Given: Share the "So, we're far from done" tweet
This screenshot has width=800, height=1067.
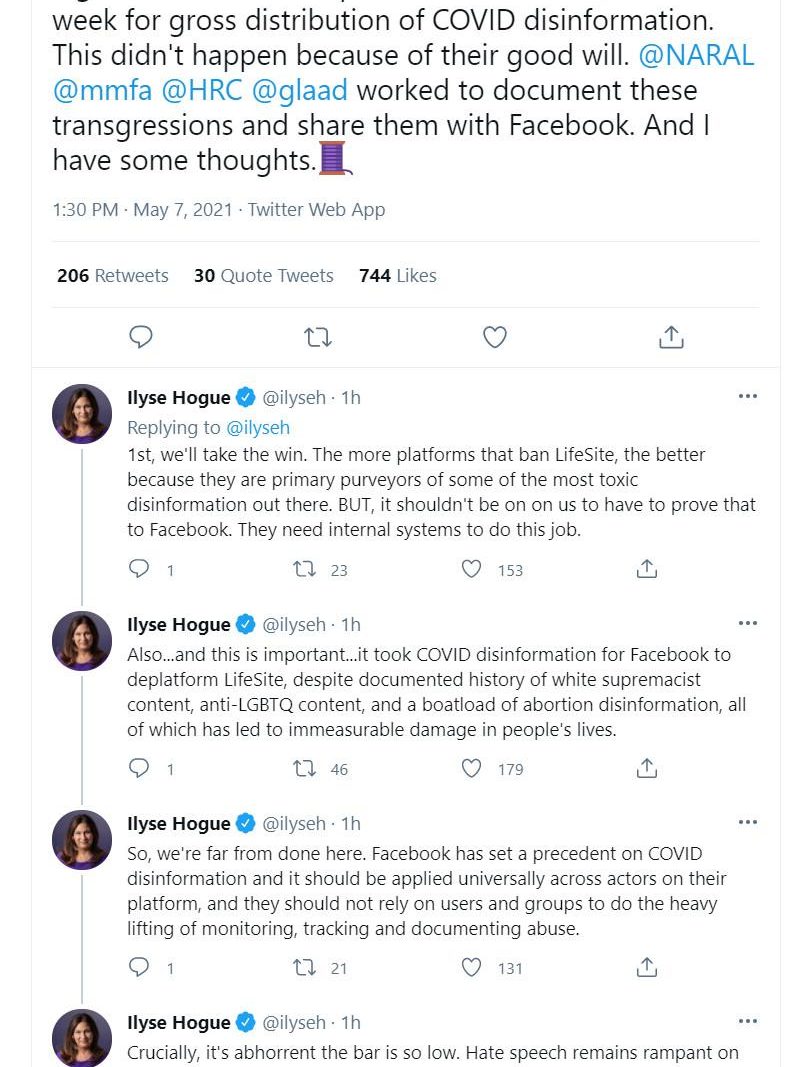Looking at the screenshot, I should click(647, 967).
